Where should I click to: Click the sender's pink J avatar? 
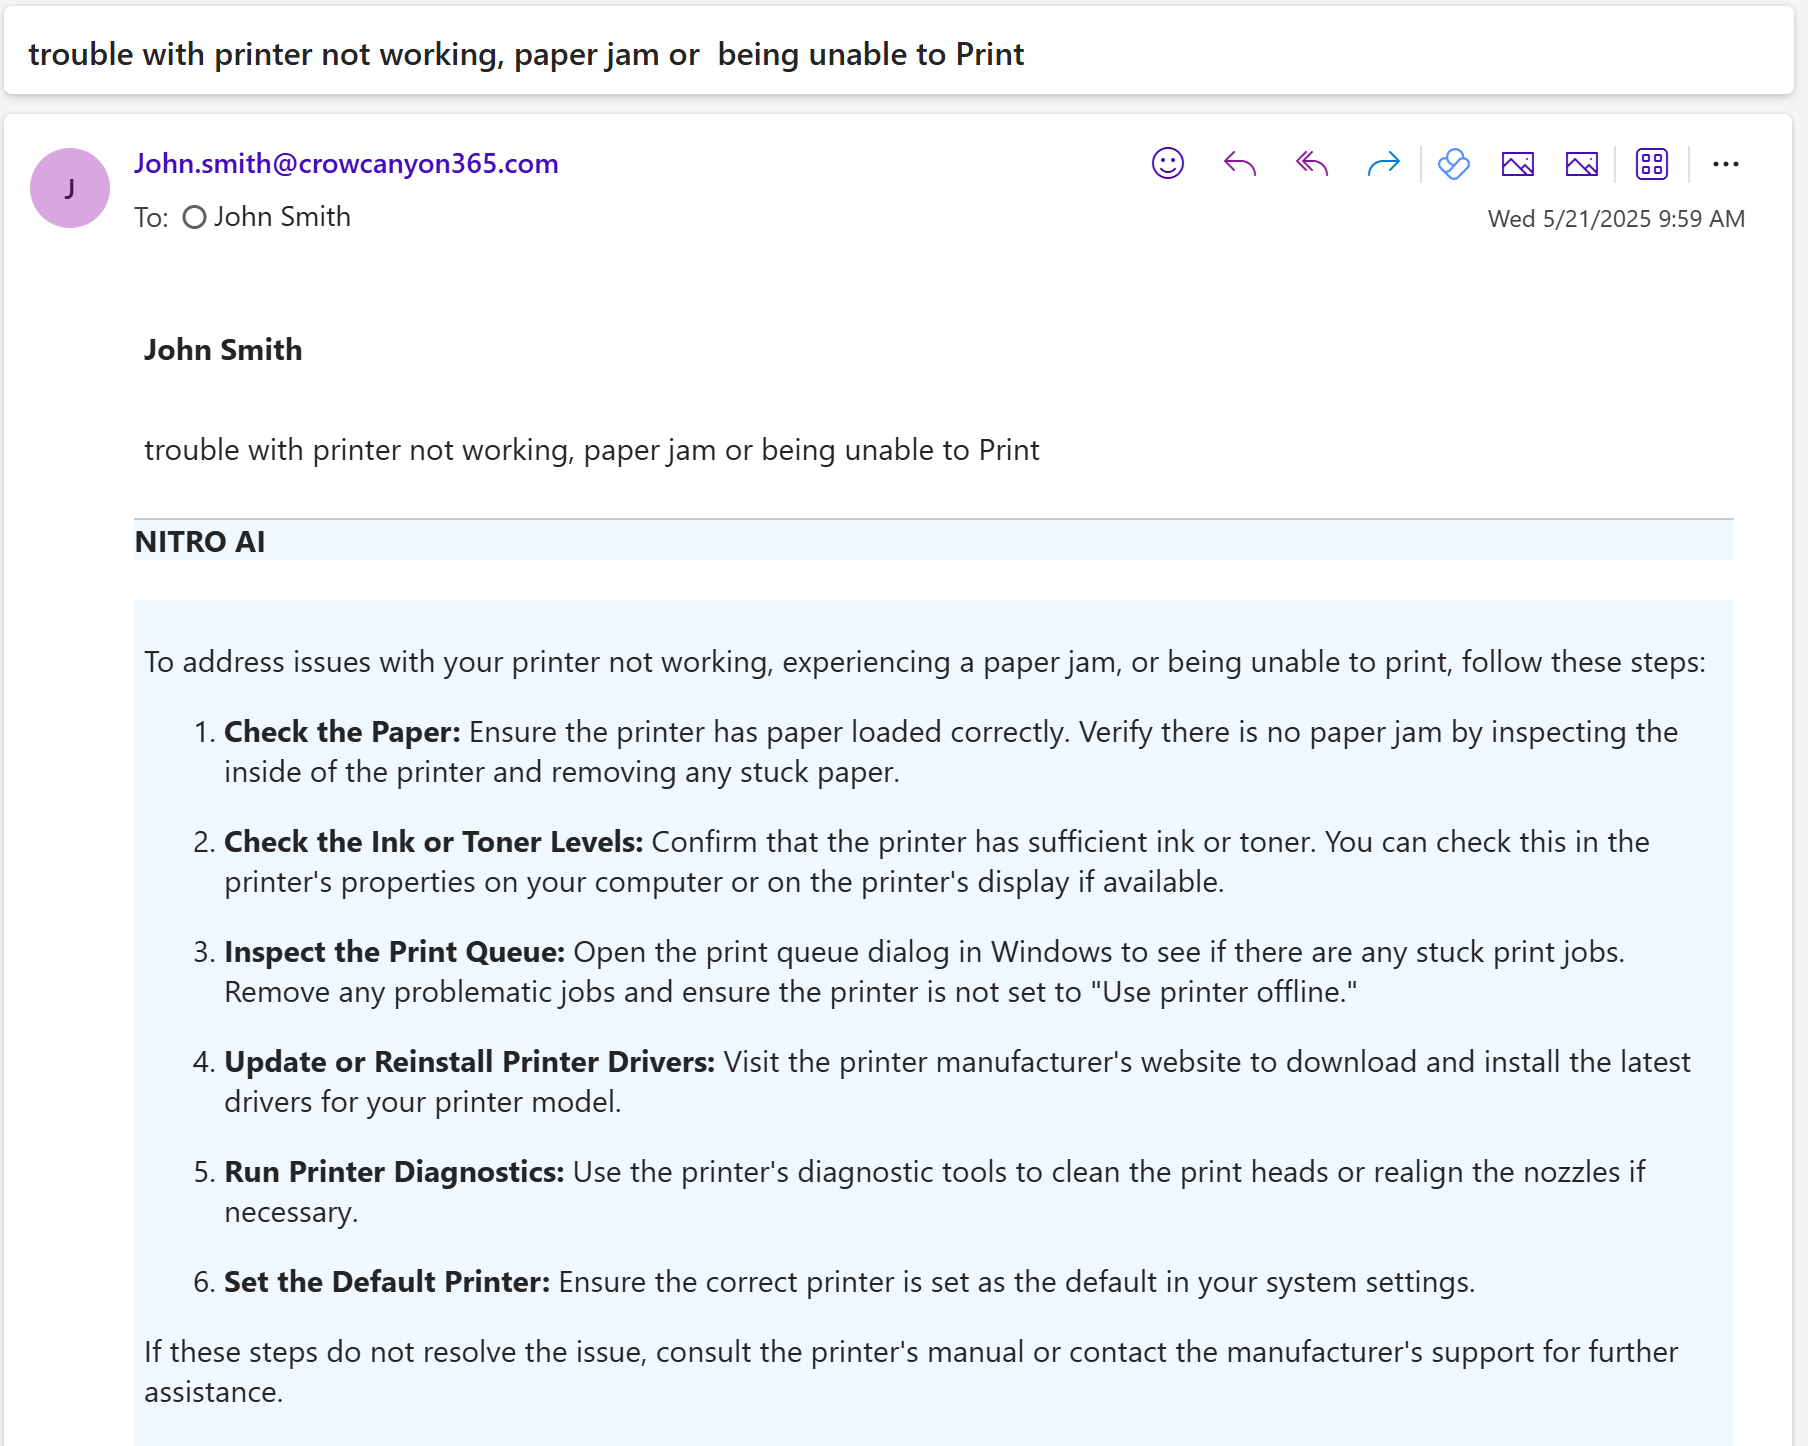click(x=70, y=188)
